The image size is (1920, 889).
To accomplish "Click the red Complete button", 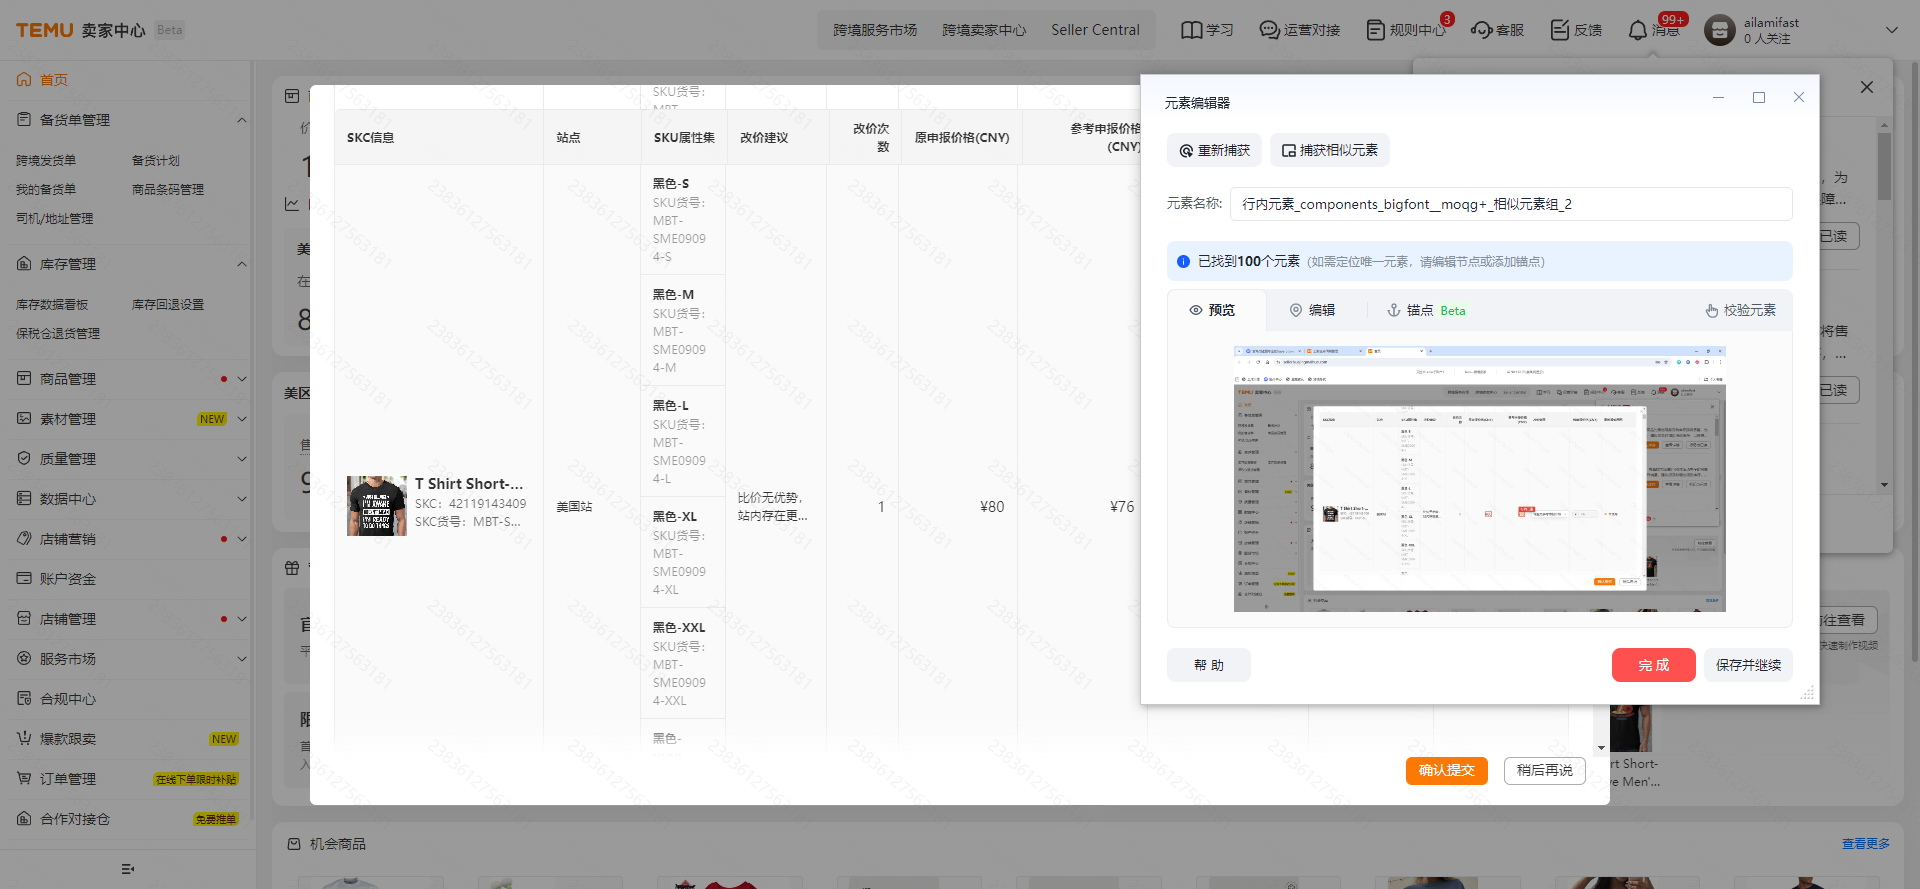I will (x=1653, y=665).
